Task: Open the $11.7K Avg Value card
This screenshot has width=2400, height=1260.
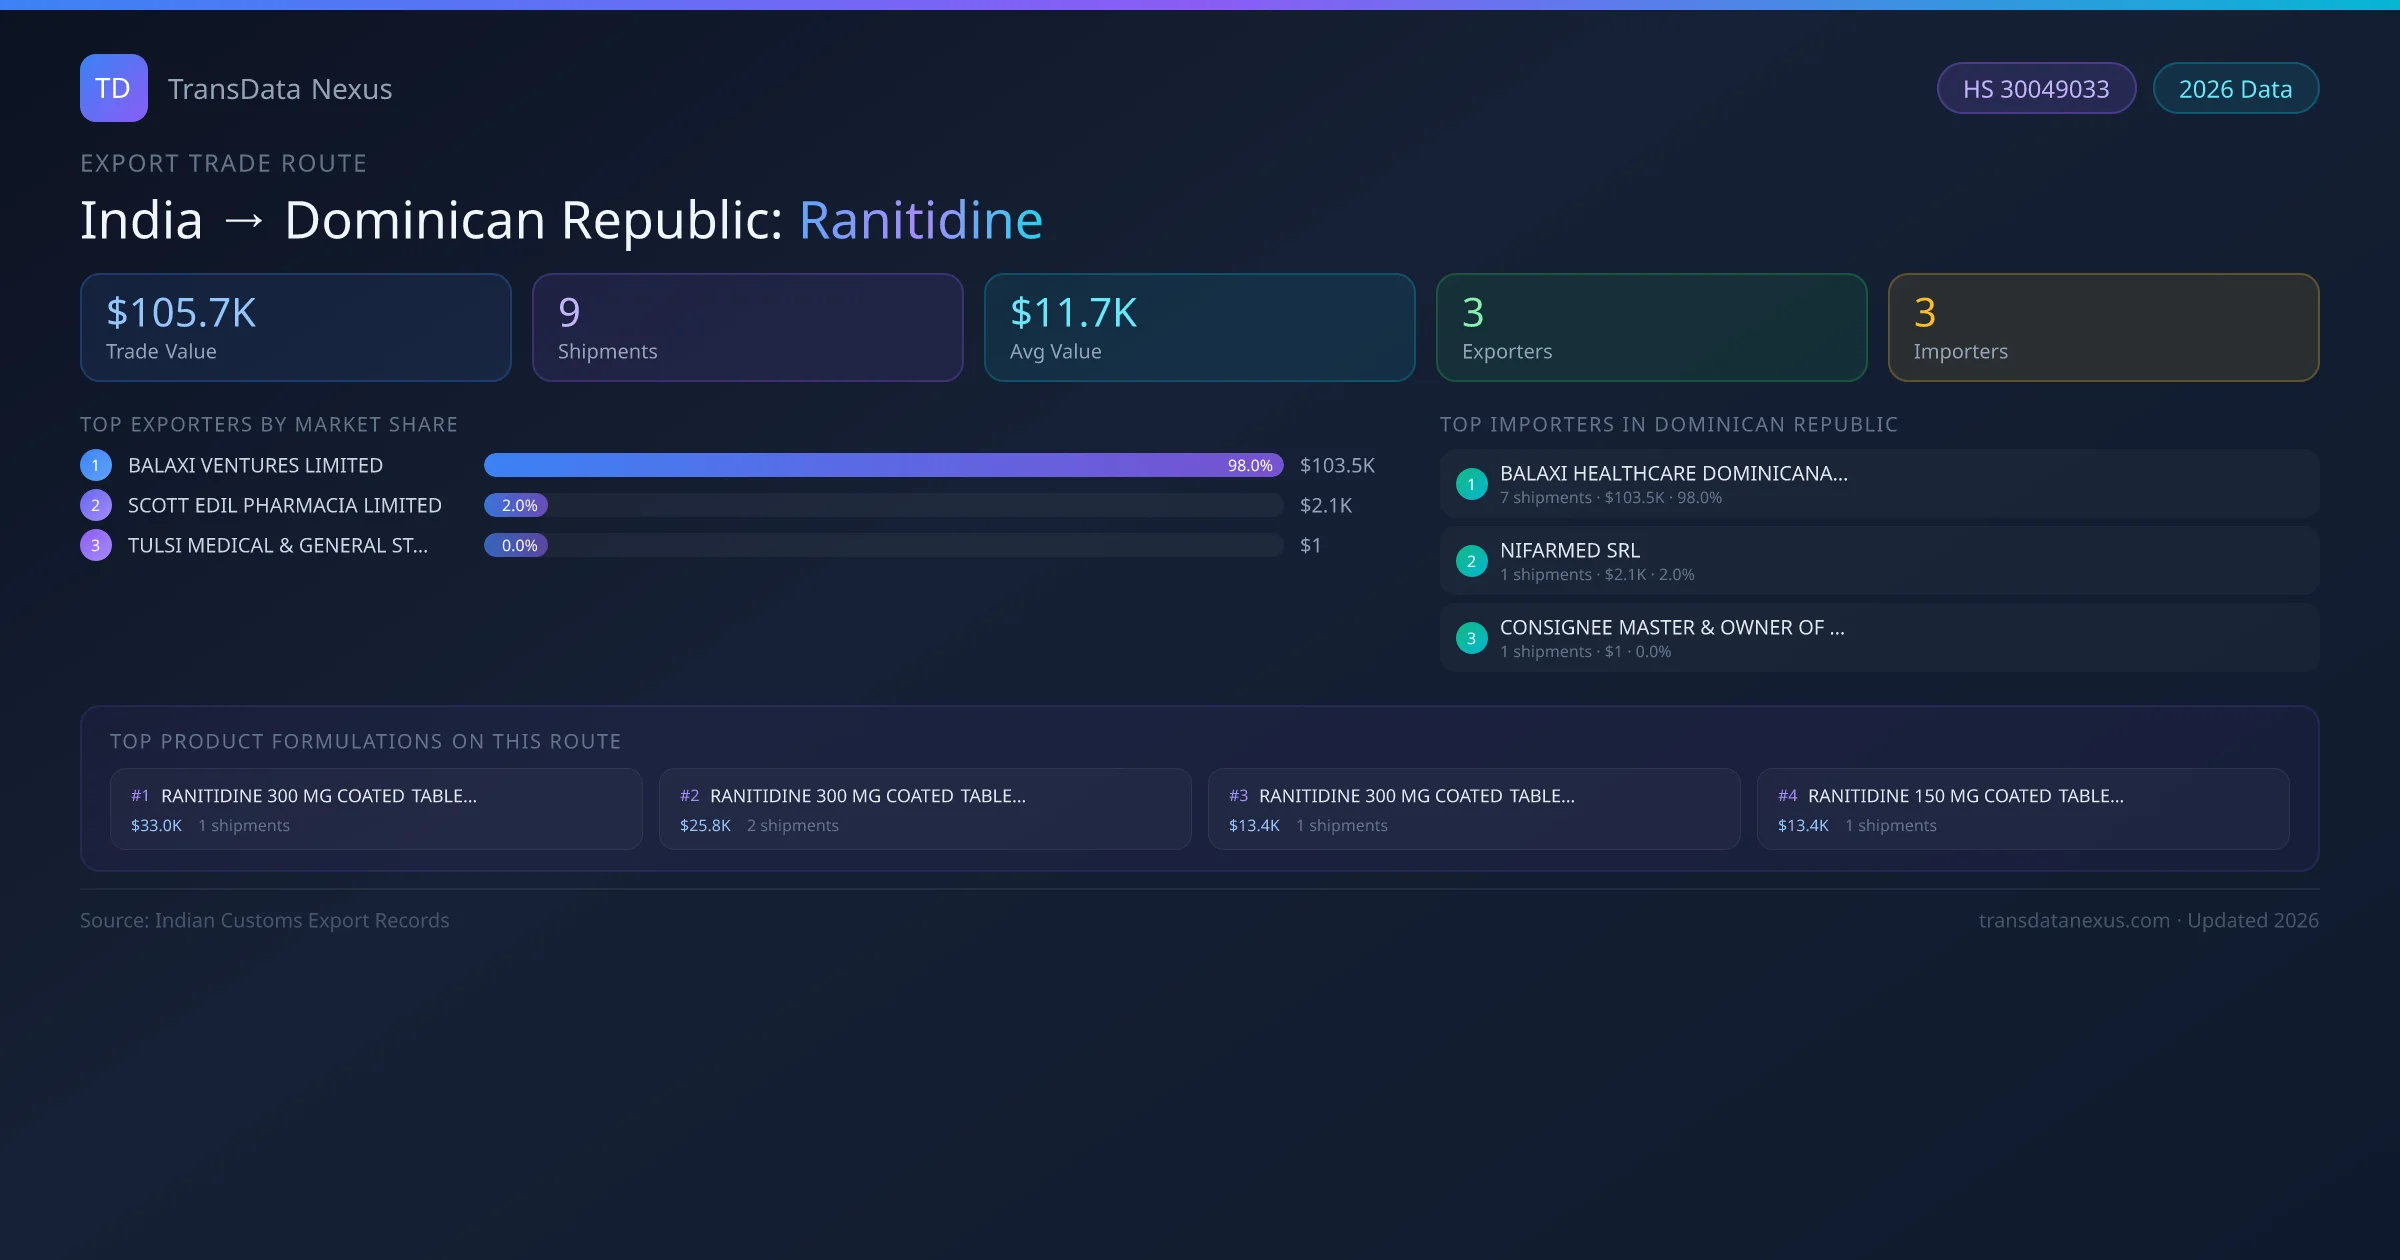Action: click(x=1199, y=328)
